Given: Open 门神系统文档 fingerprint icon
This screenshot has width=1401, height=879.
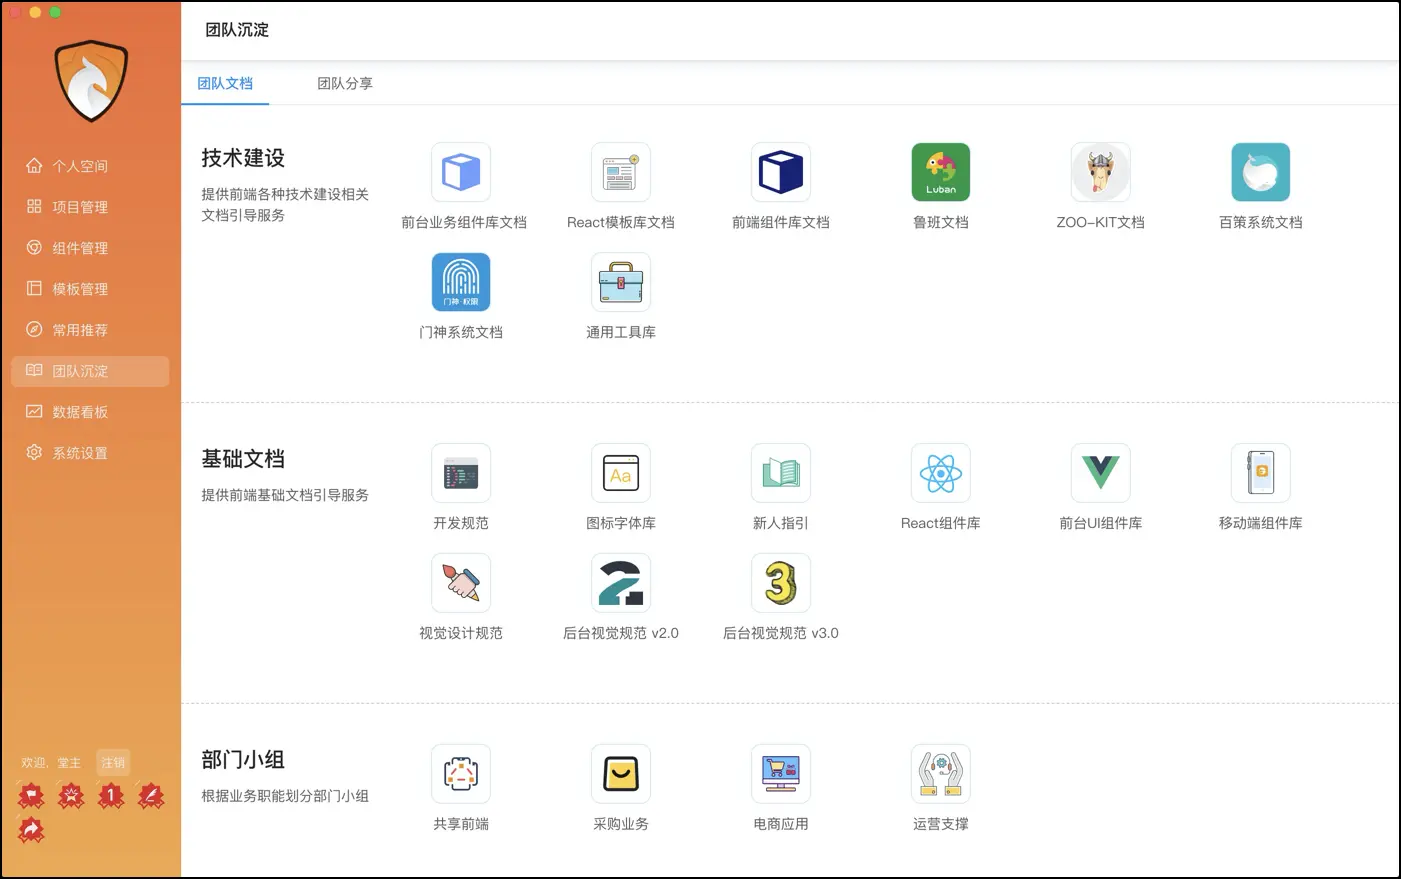Looking at the screenshot, I should (x=461, y=282).
